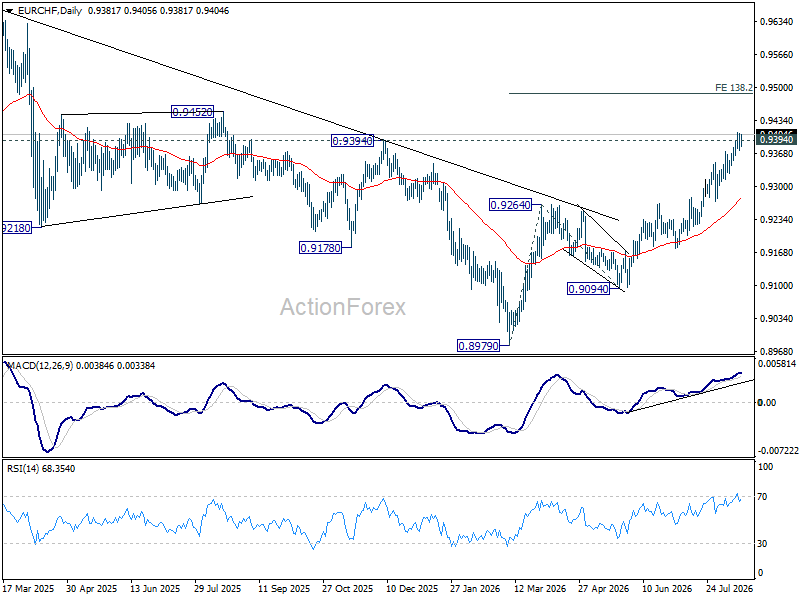The image size is (800, 600).
Task: Select the RSI oversold level 30
Action: tap(762, 544)
